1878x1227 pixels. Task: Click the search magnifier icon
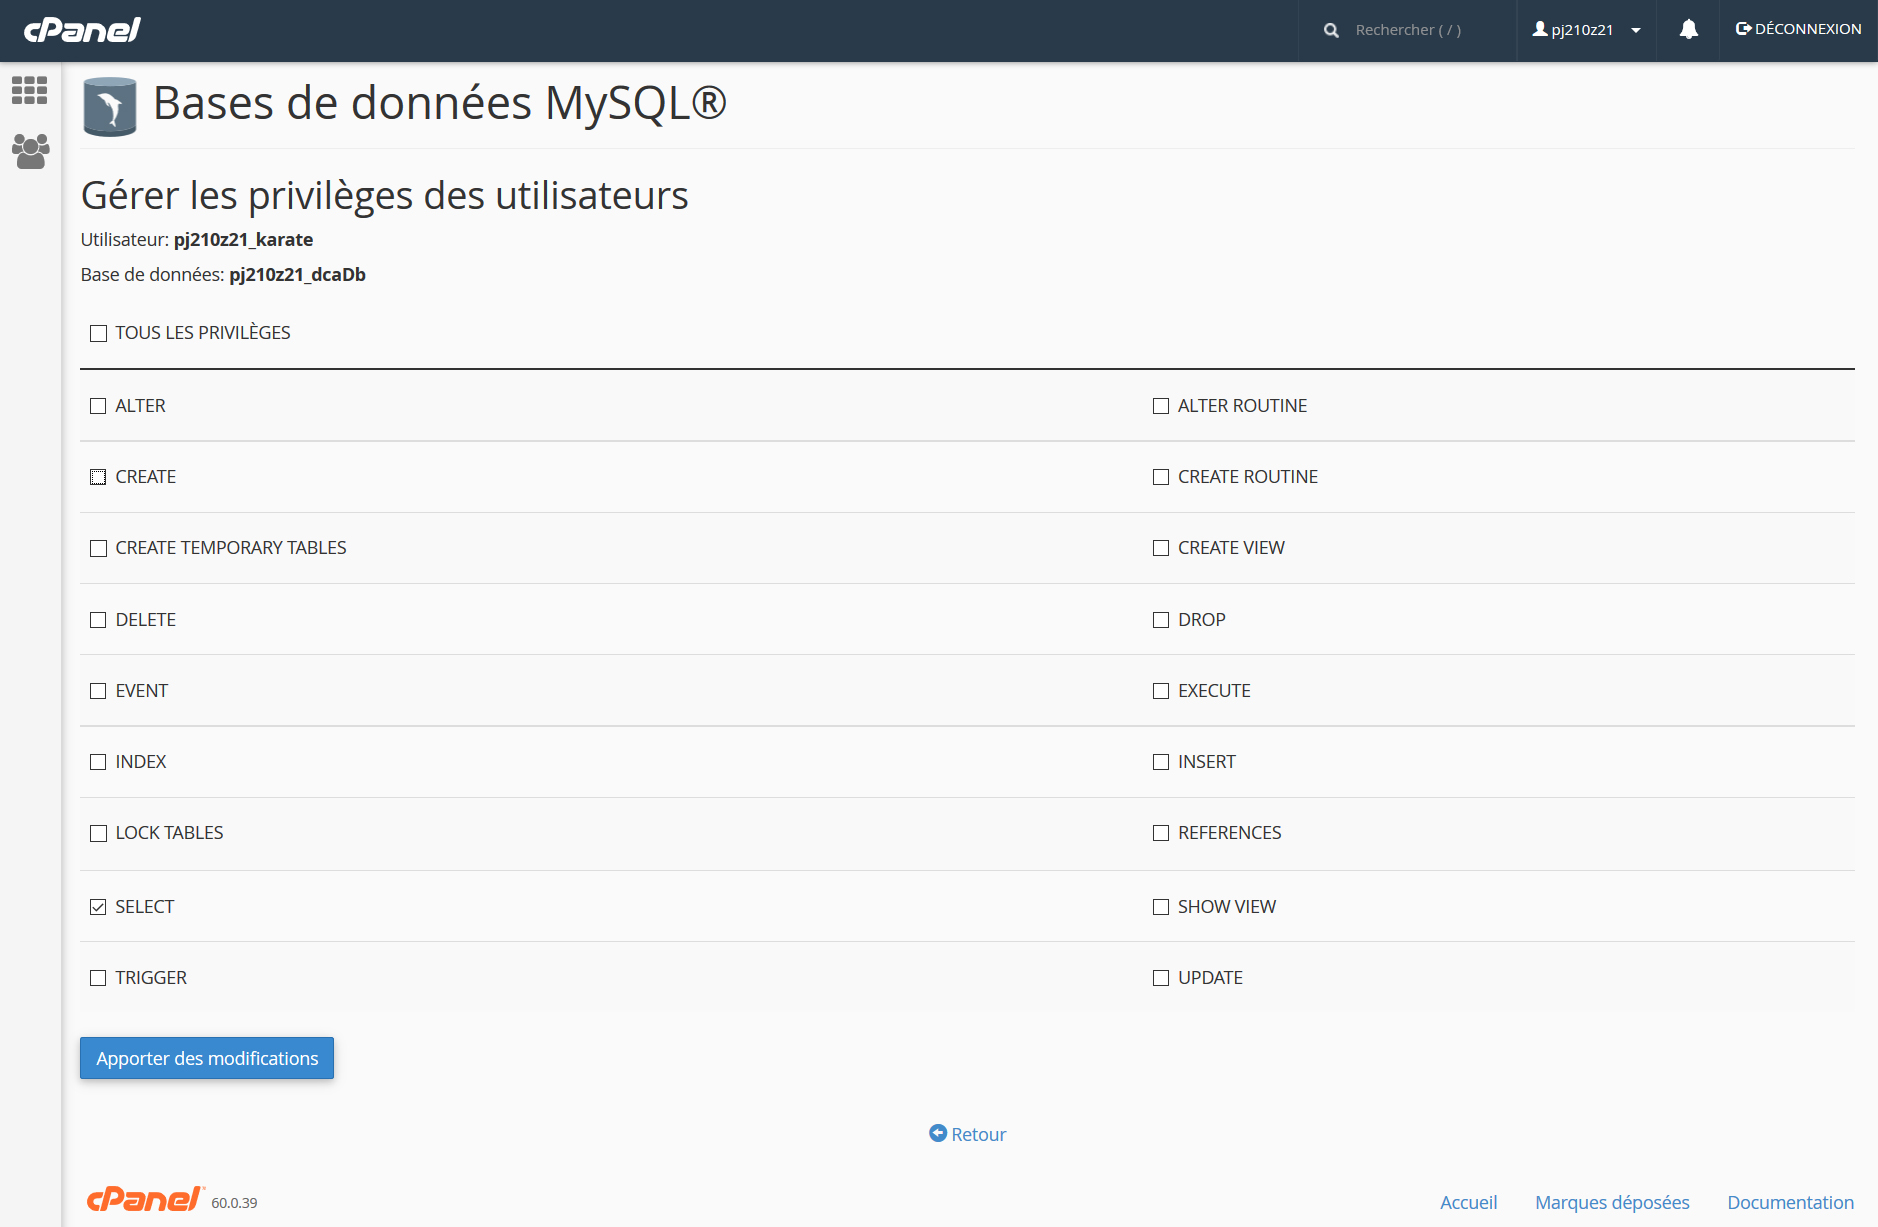tap(1331, 31)
